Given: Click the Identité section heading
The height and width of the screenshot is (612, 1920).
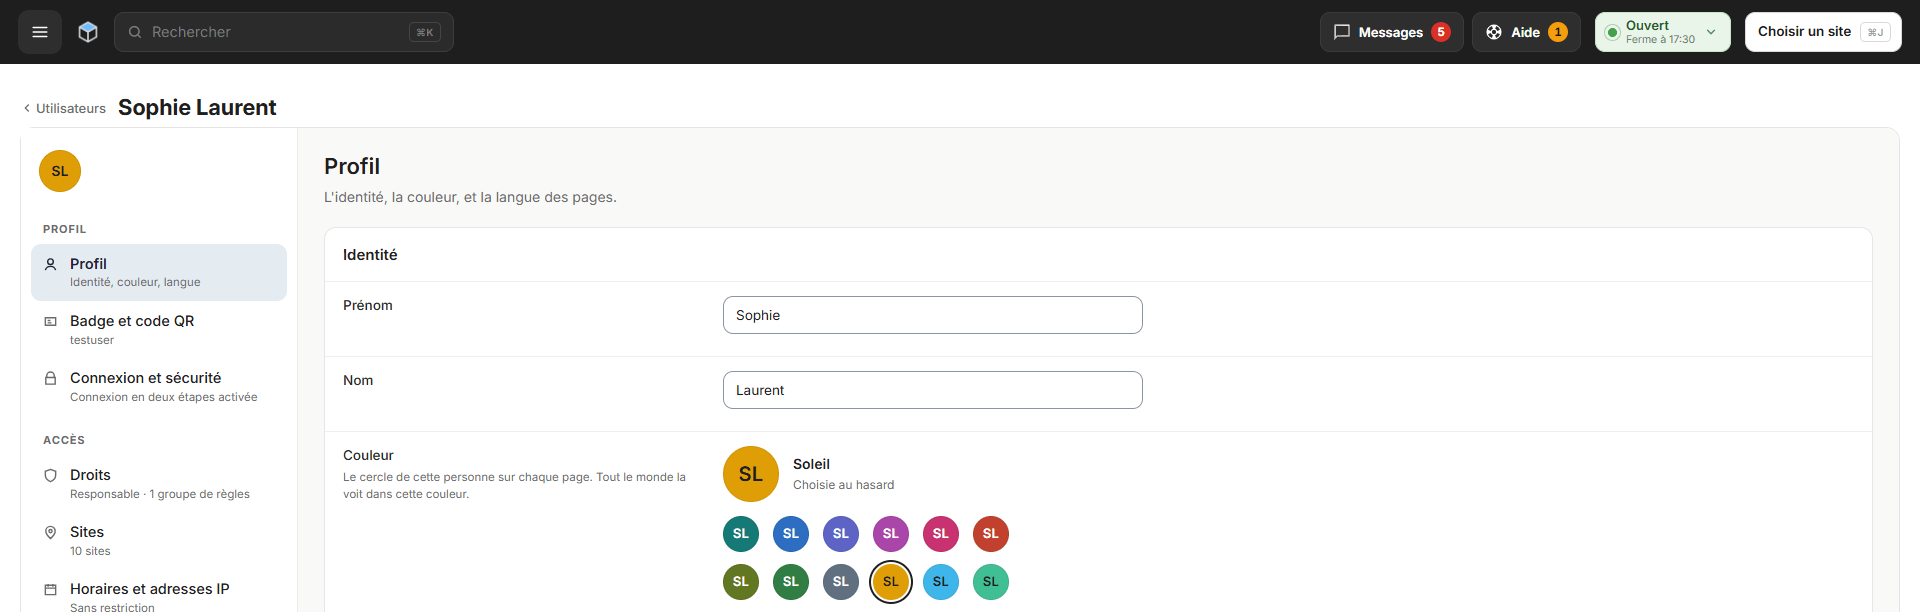Looking at the screenshot, I should 370,255.
